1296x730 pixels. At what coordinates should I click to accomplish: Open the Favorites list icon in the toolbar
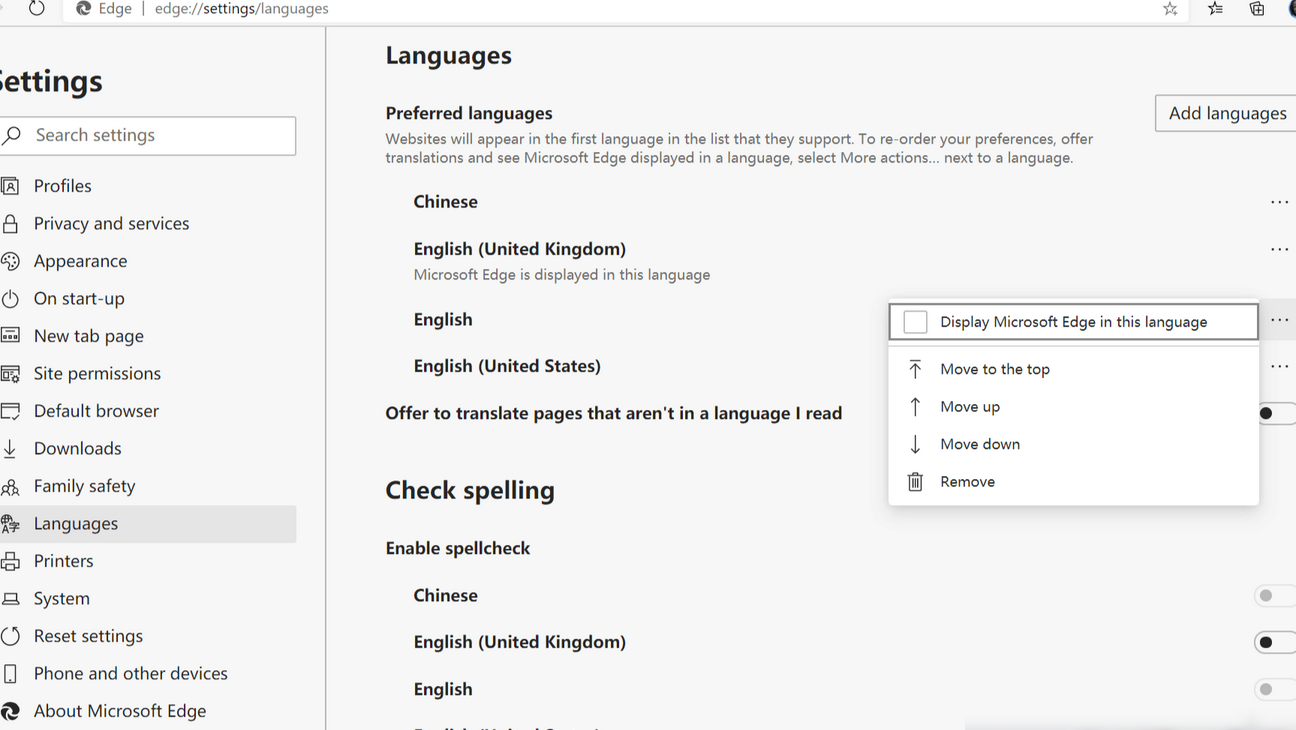point(1215,9)
